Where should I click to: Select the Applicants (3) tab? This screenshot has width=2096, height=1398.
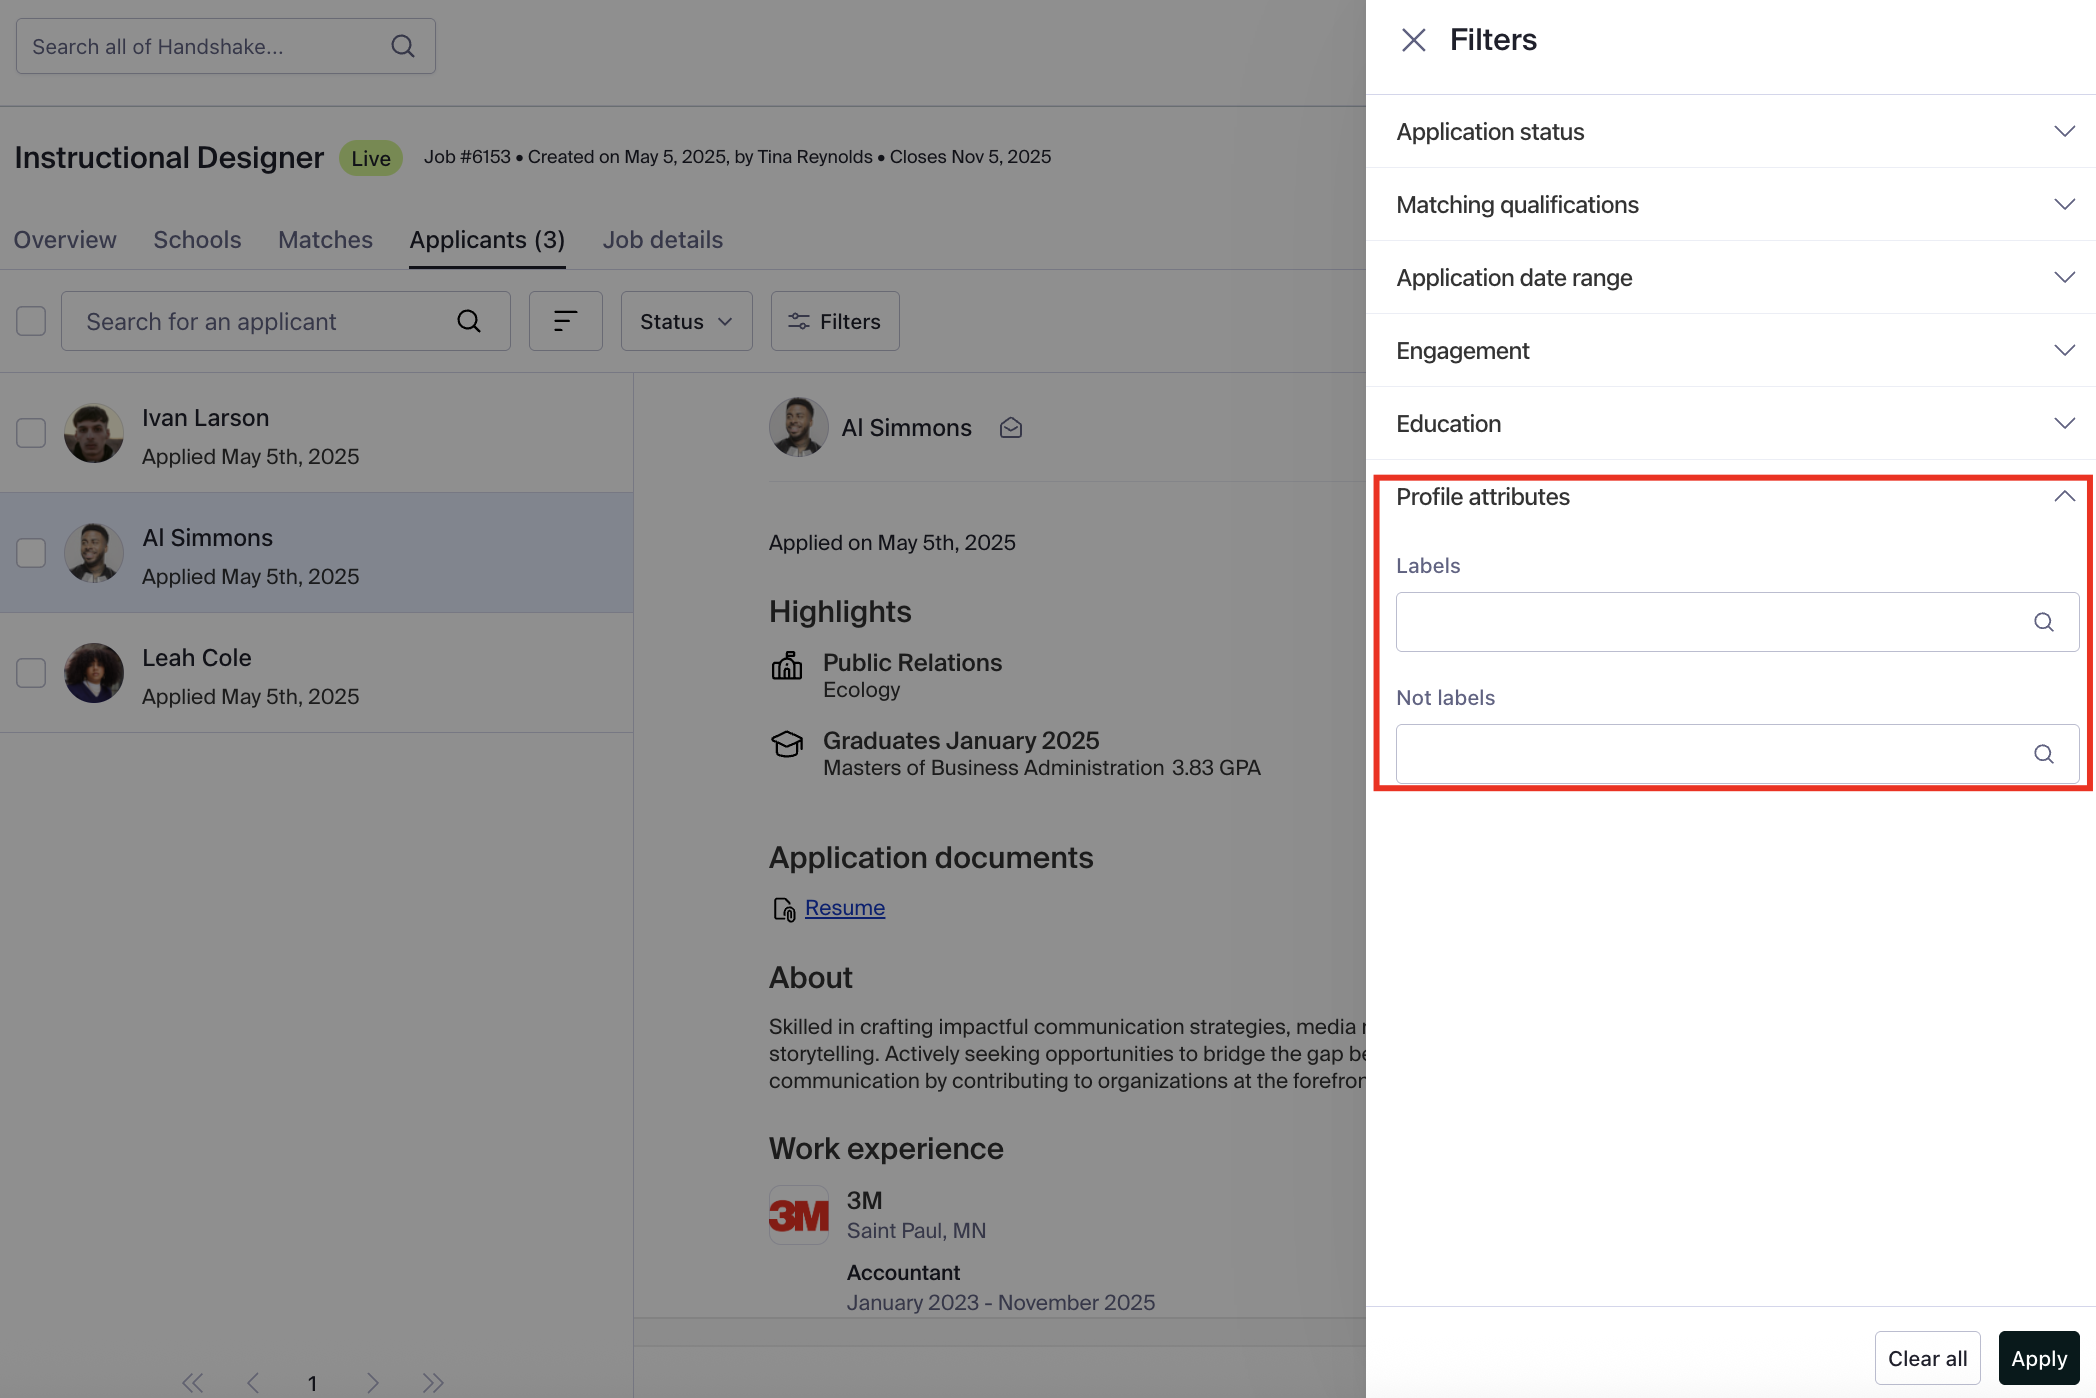click(x=487, y=240)
